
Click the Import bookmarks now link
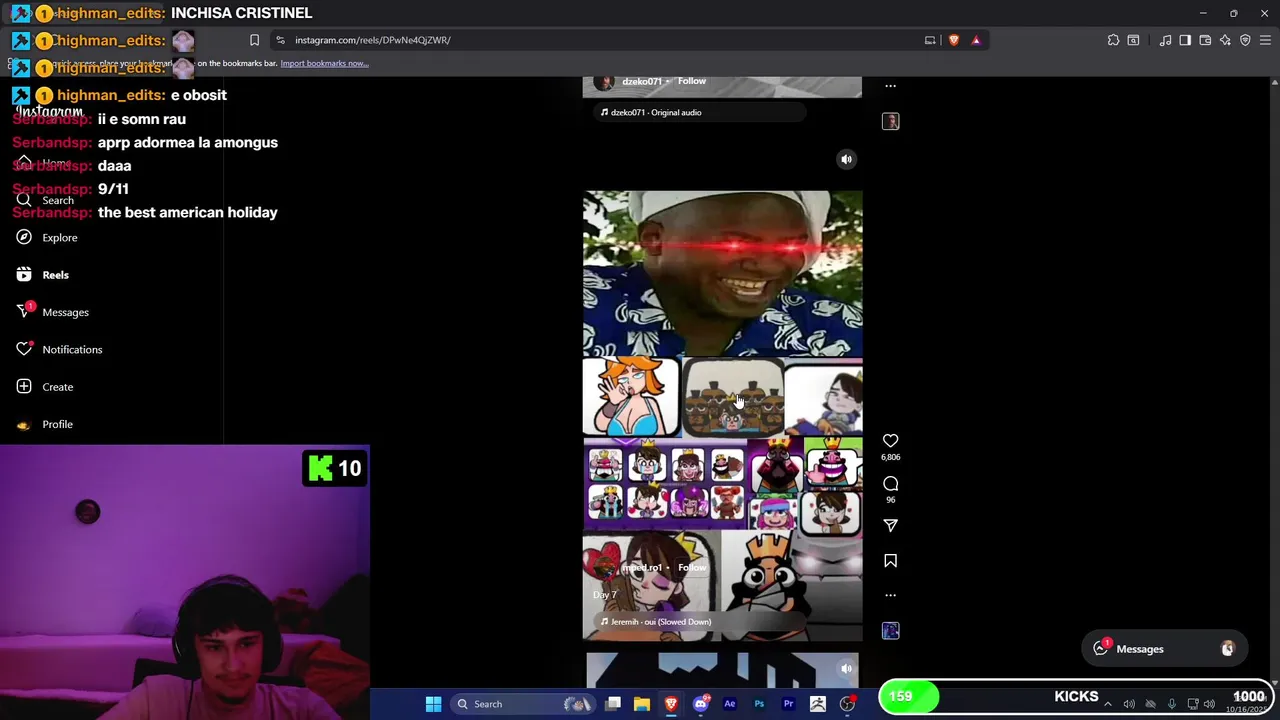[x=324, y=63]
